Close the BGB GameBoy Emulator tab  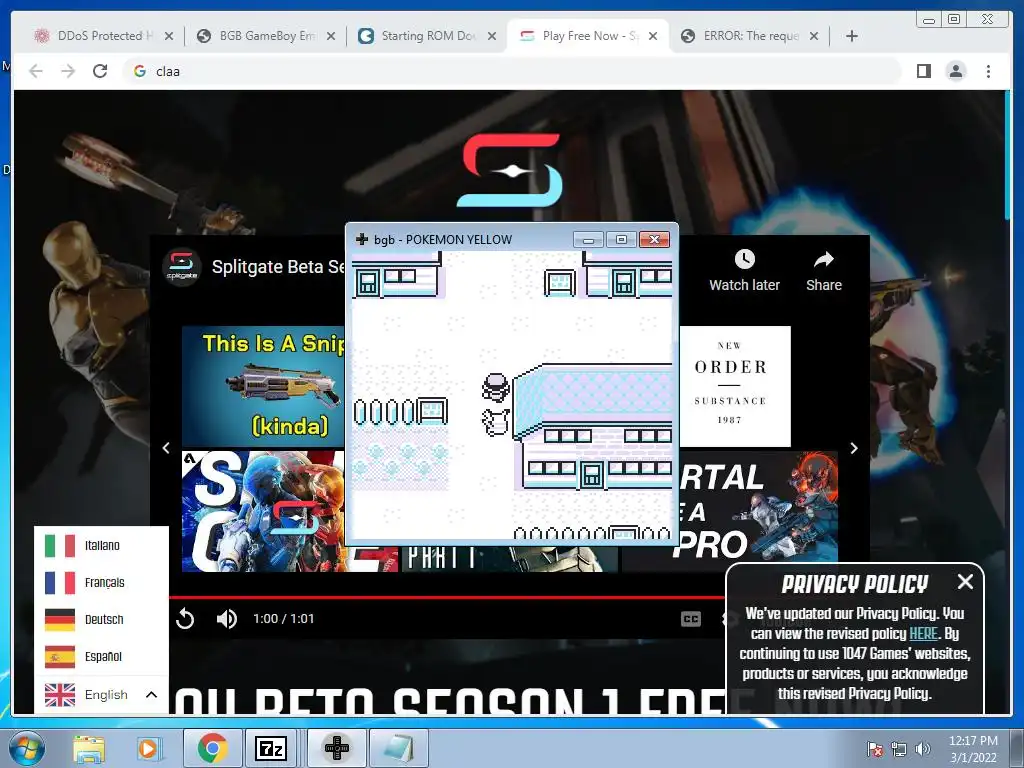pos(331,36)
